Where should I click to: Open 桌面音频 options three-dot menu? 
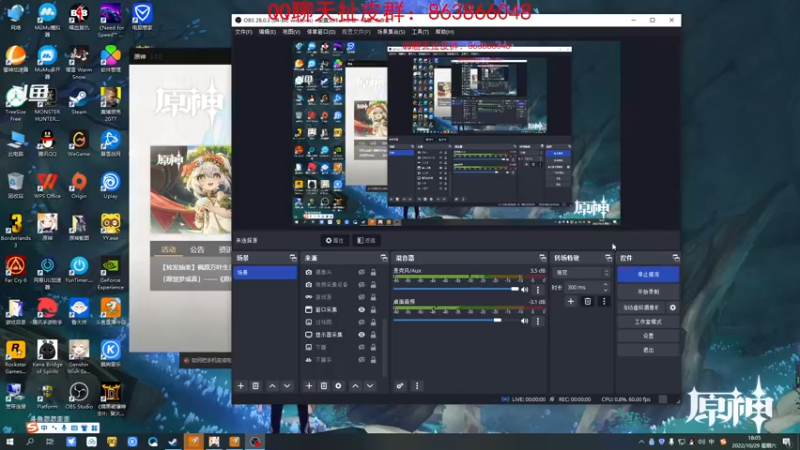tap(538, 321)
